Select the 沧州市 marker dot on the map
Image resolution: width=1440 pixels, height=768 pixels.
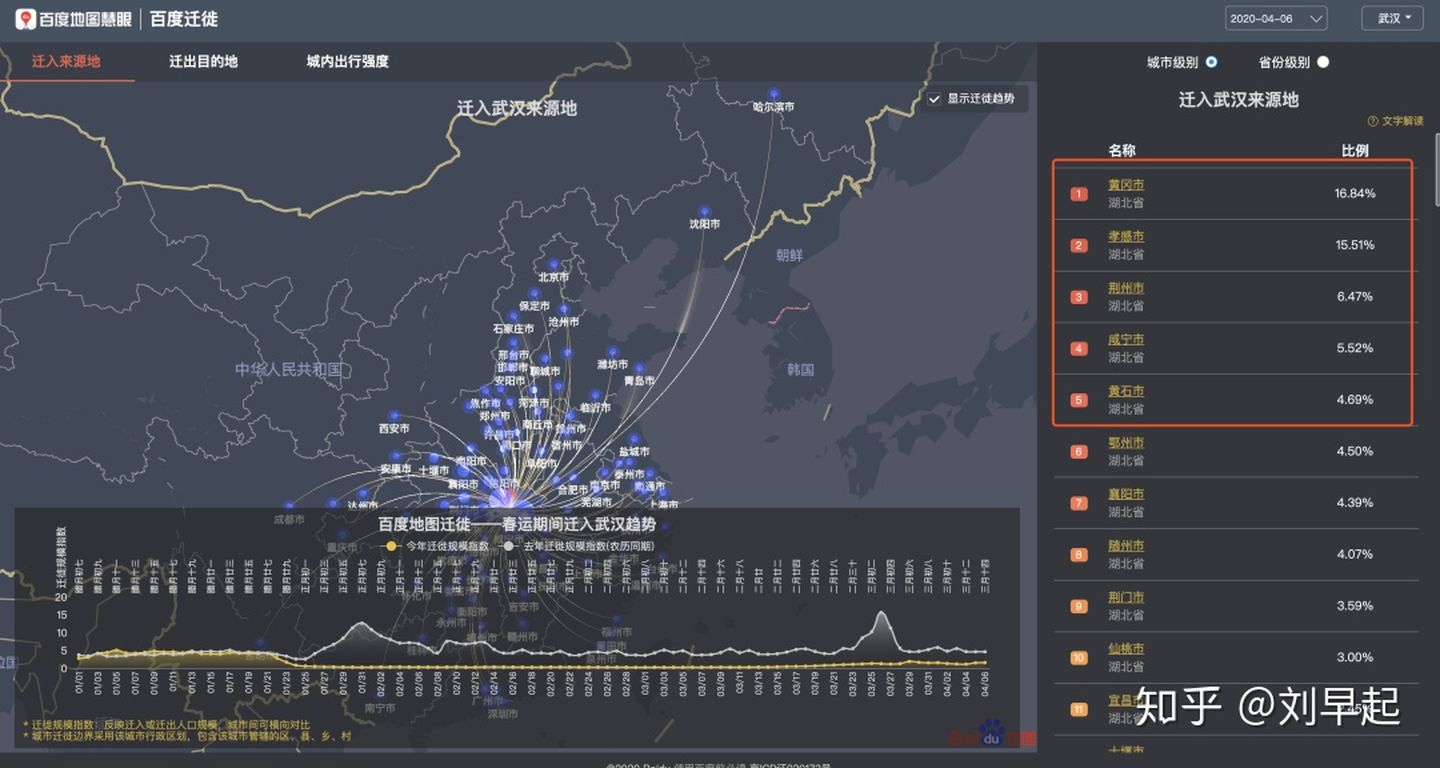pos(563,311)
